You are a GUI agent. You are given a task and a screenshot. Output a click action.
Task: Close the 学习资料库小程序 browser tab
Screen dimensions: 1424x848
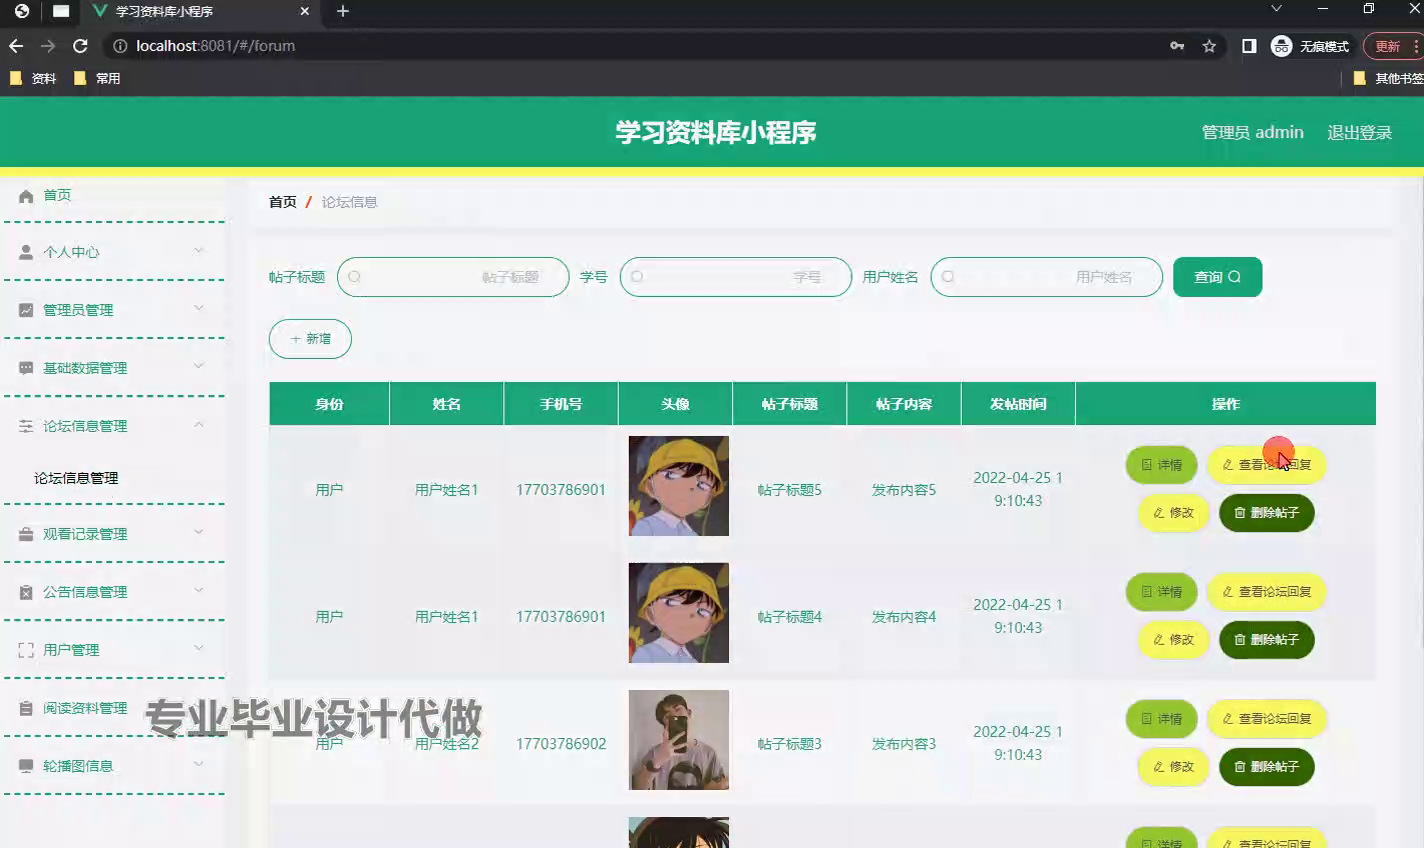[305, 12]
